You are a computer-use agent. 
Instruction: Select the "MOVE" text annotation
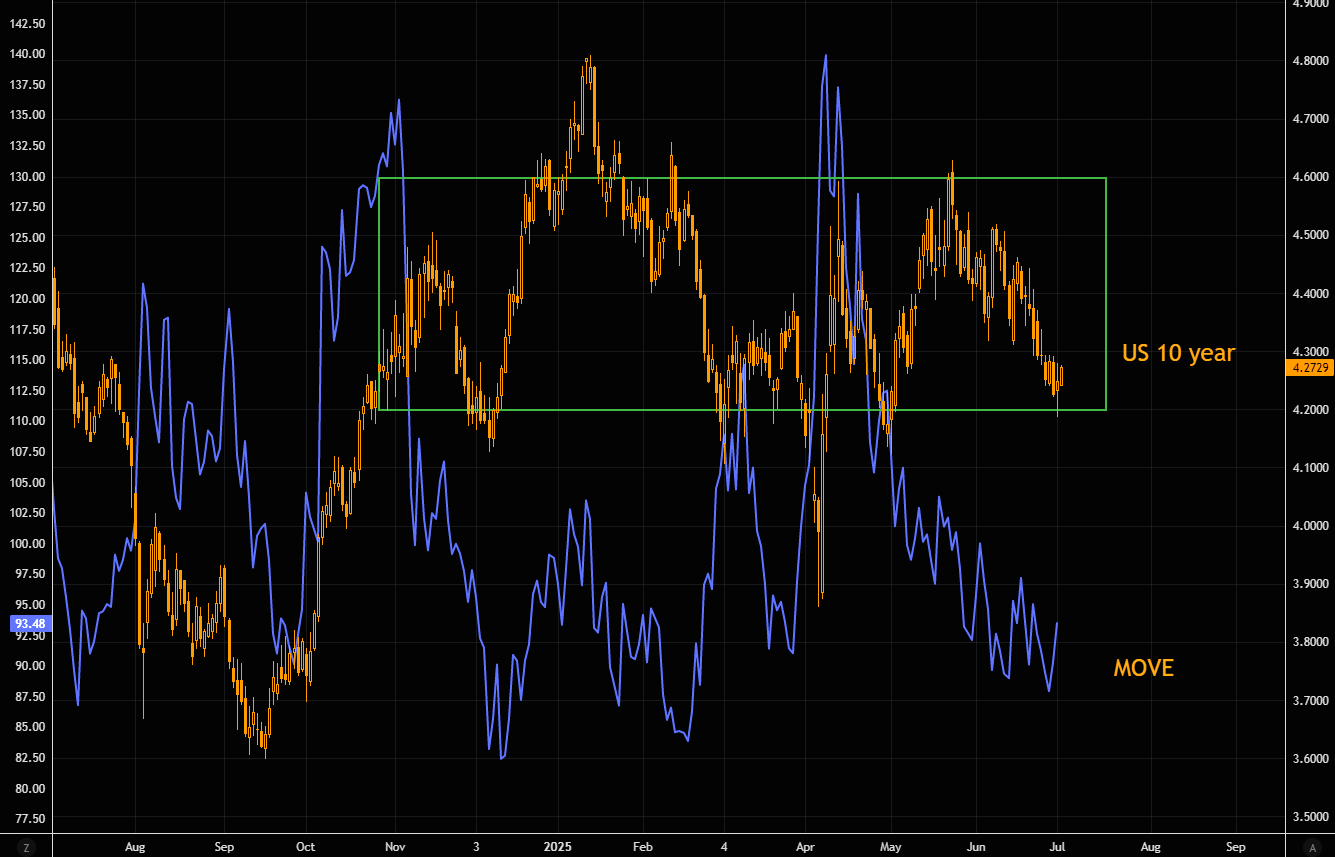1143,668
